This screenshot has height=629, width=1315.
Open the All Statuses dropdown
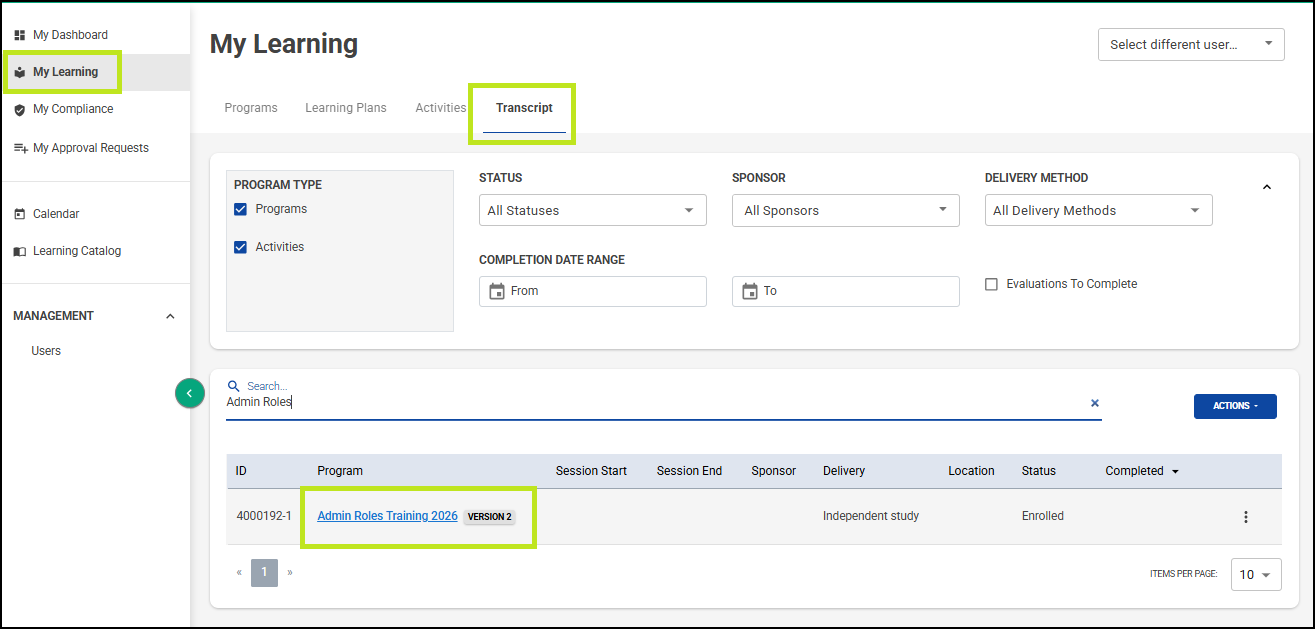pyautogui.click(x=592, y=210)
